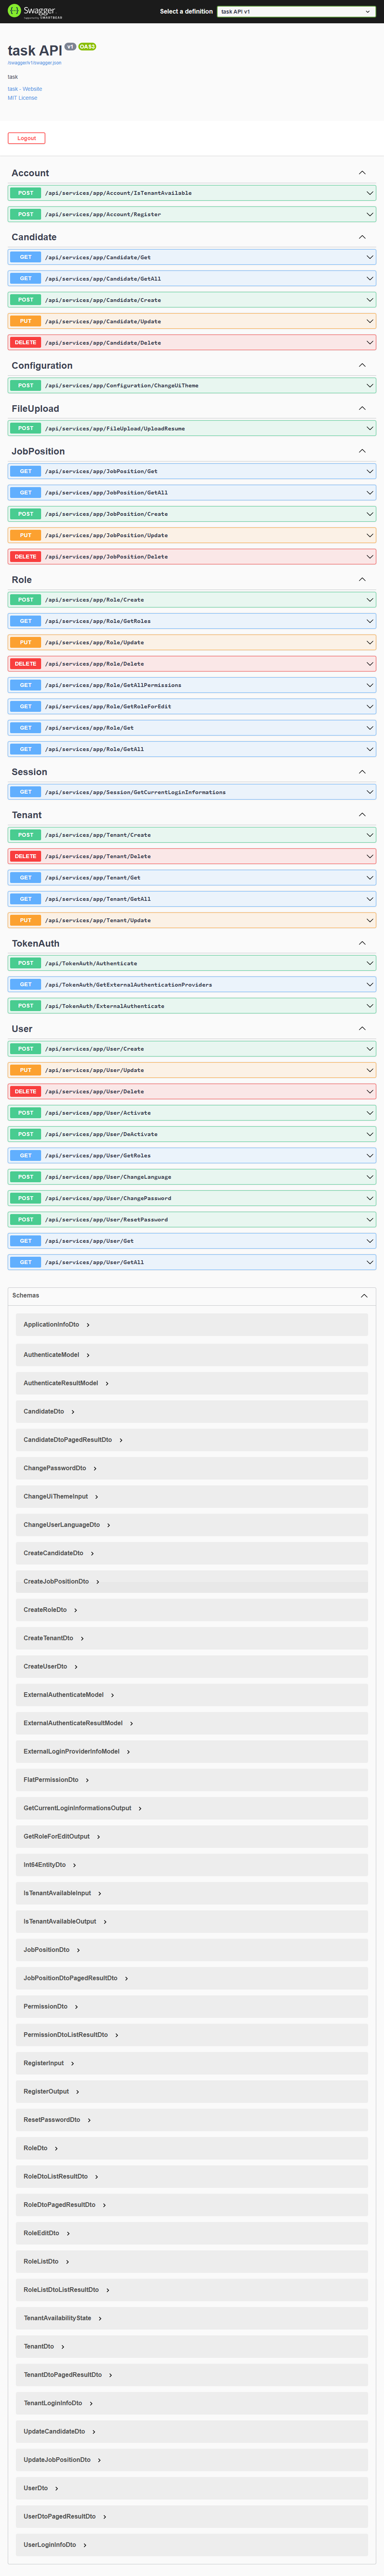Click DELETE badge of Role/Delete endpoint
The height and width of the screenshot is (2576, 384).
26,664
